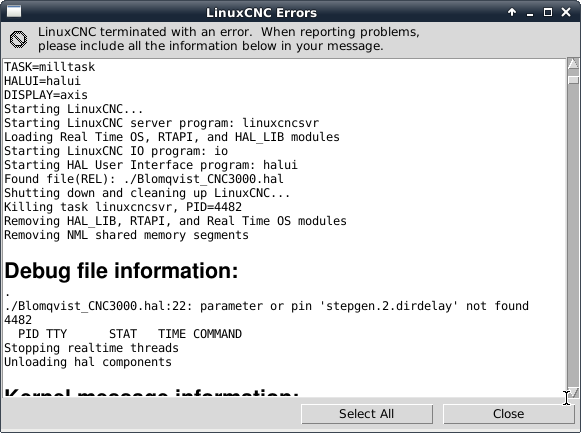Click the up-arrow shade button in title bar

[x=512, y=12]
